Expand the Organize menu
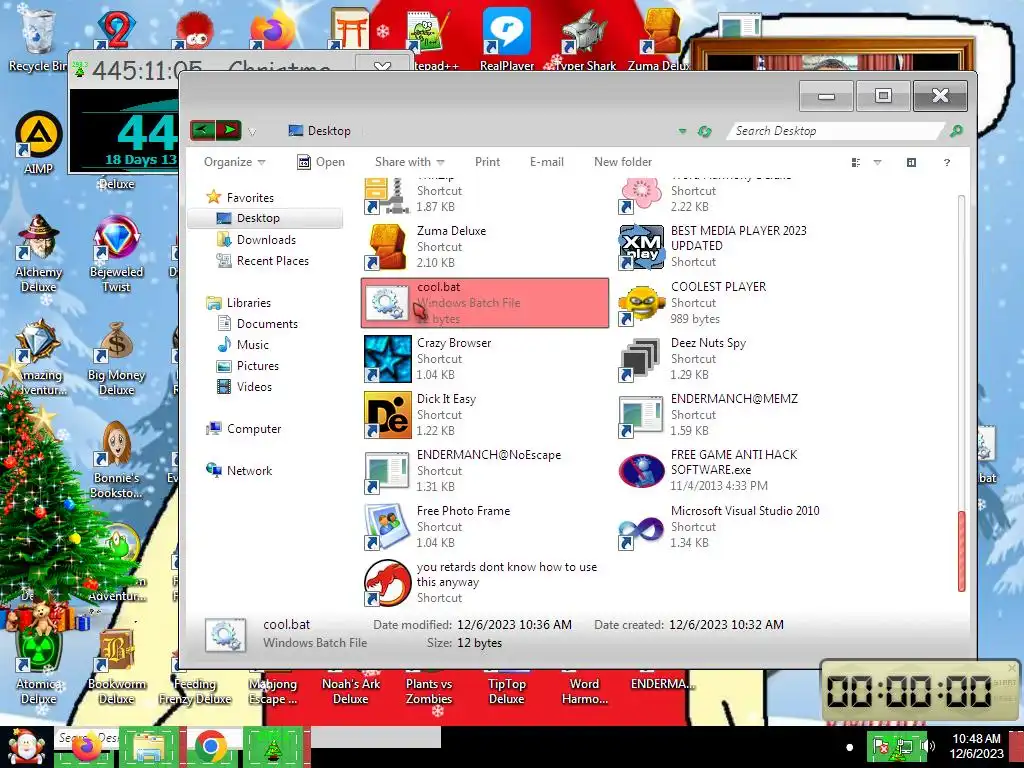This screenshot has width=1024, height=768. [234, 162]
